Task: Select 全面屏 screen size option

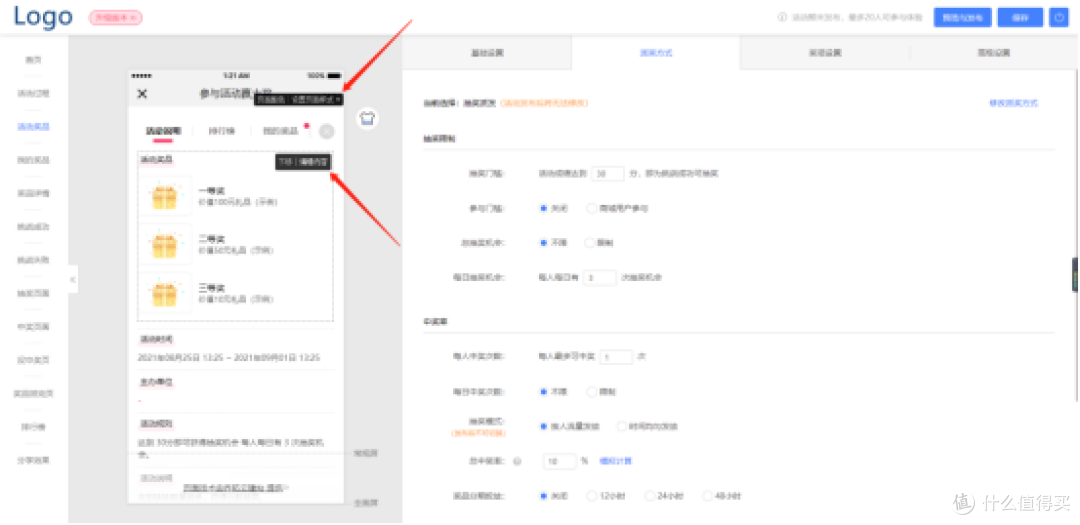Action: click(x=366, y=502)
